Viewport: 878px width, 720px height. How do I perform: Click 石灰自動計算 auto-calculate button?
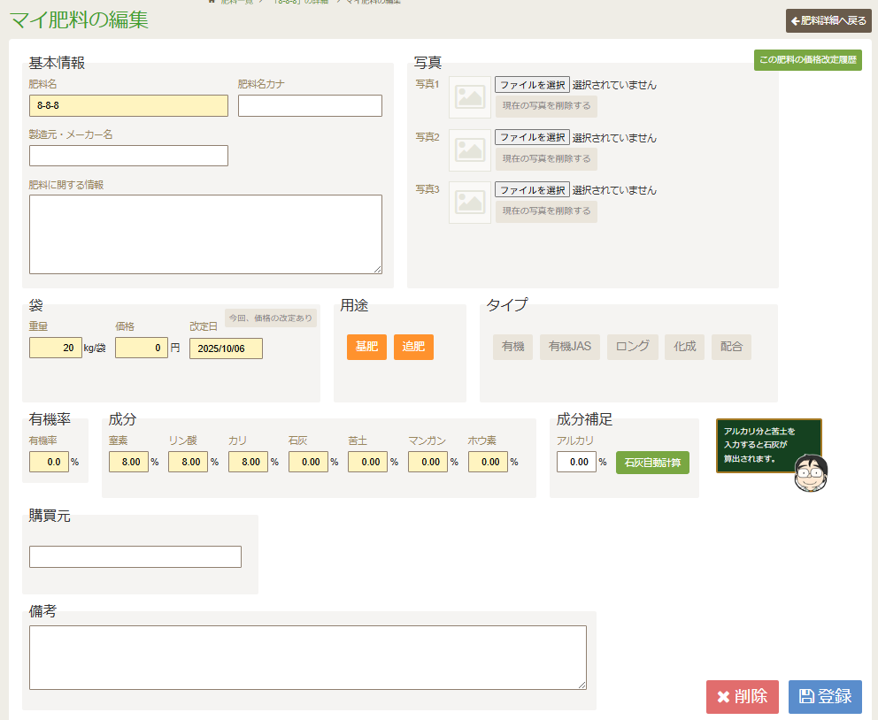tap(652, 463)
